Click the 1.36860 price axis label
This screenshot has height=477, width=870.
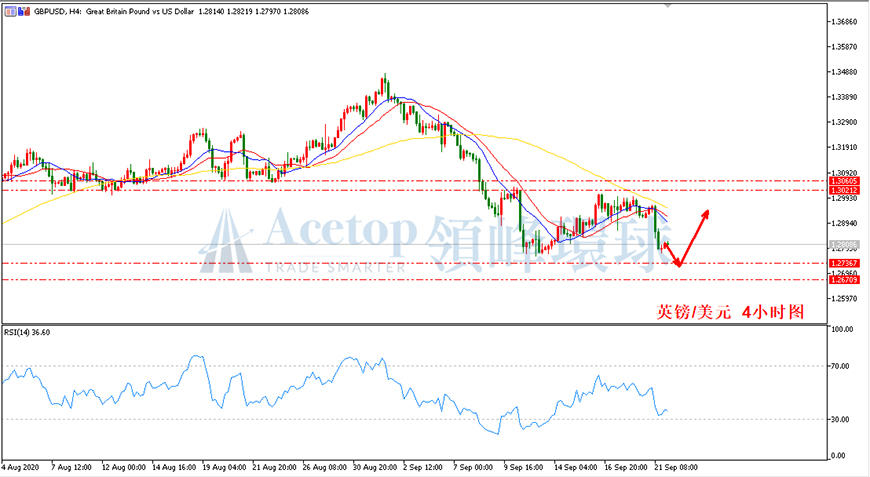[844, 22]
